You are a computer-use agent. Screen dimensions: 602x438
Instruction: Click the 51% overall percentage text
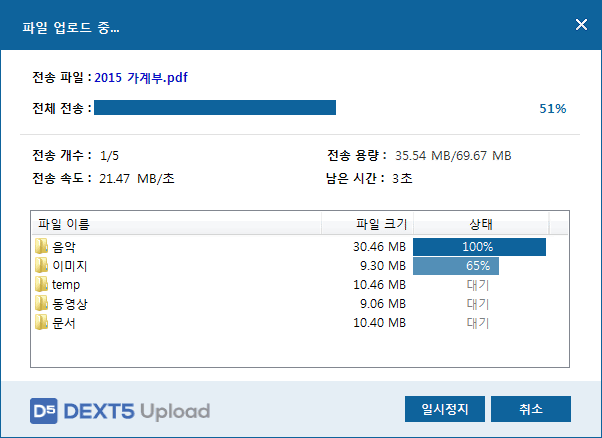(553, 109)
